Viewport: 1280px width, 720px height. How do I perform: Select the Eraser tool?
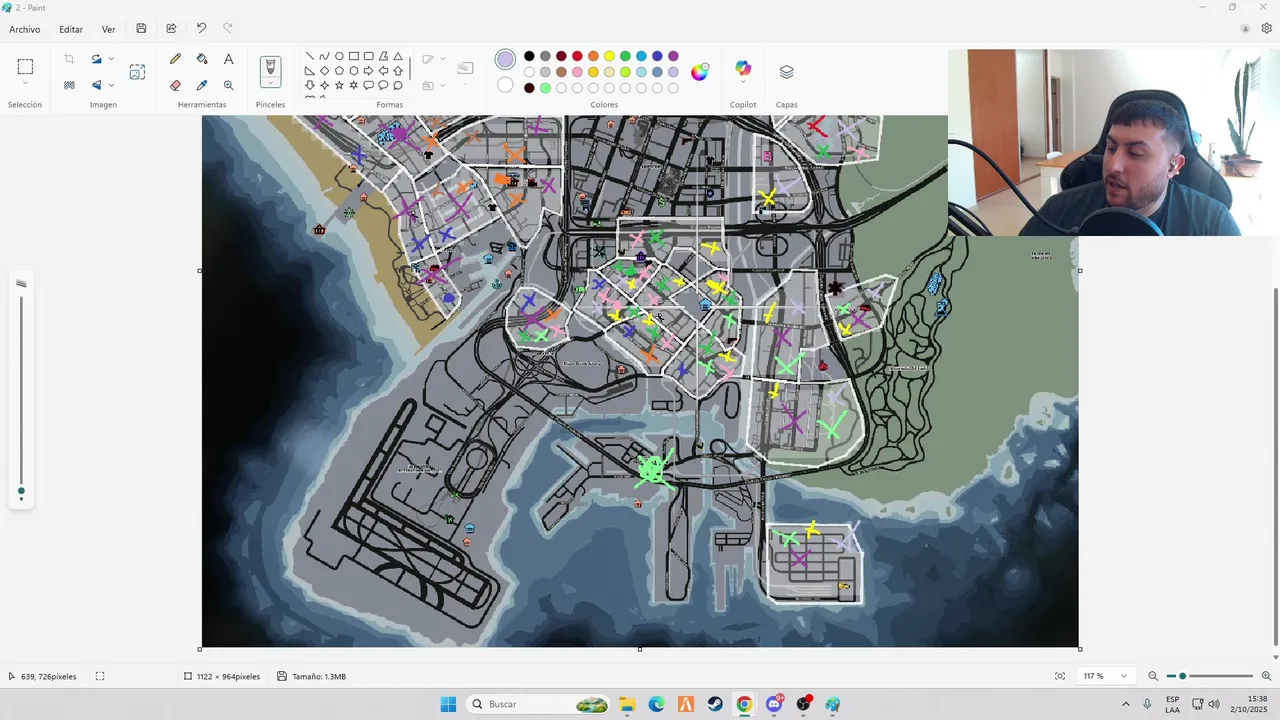(x=176, y=85)
